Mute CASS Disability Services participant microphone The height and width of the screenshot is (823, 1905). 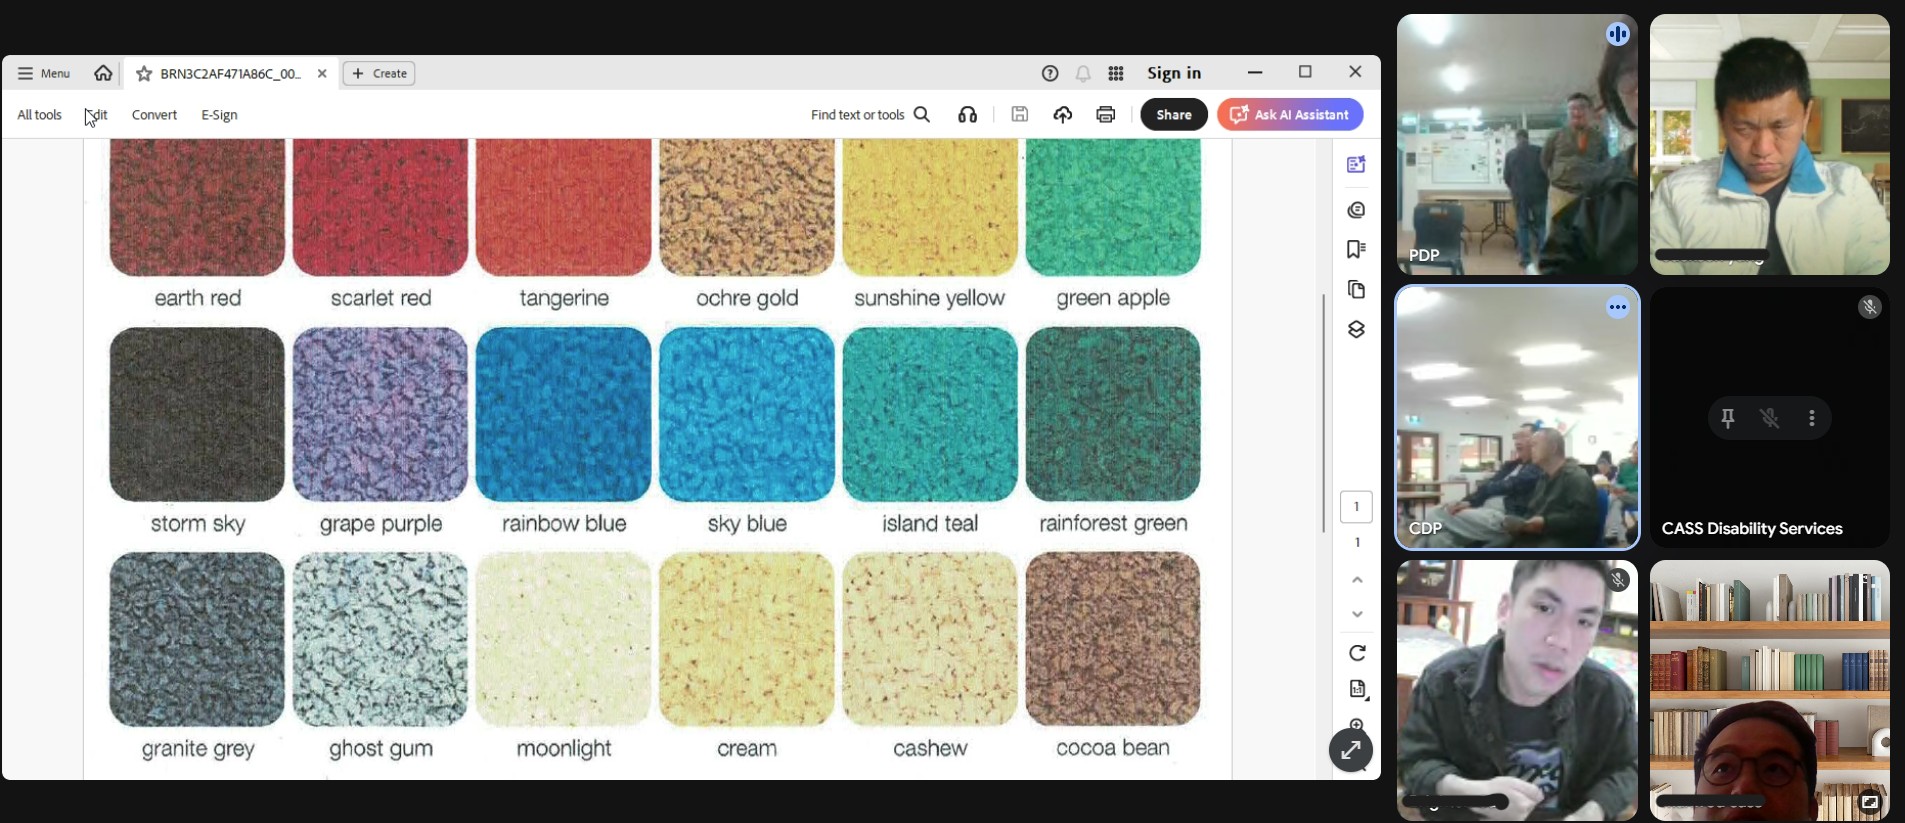[1770, 418]
